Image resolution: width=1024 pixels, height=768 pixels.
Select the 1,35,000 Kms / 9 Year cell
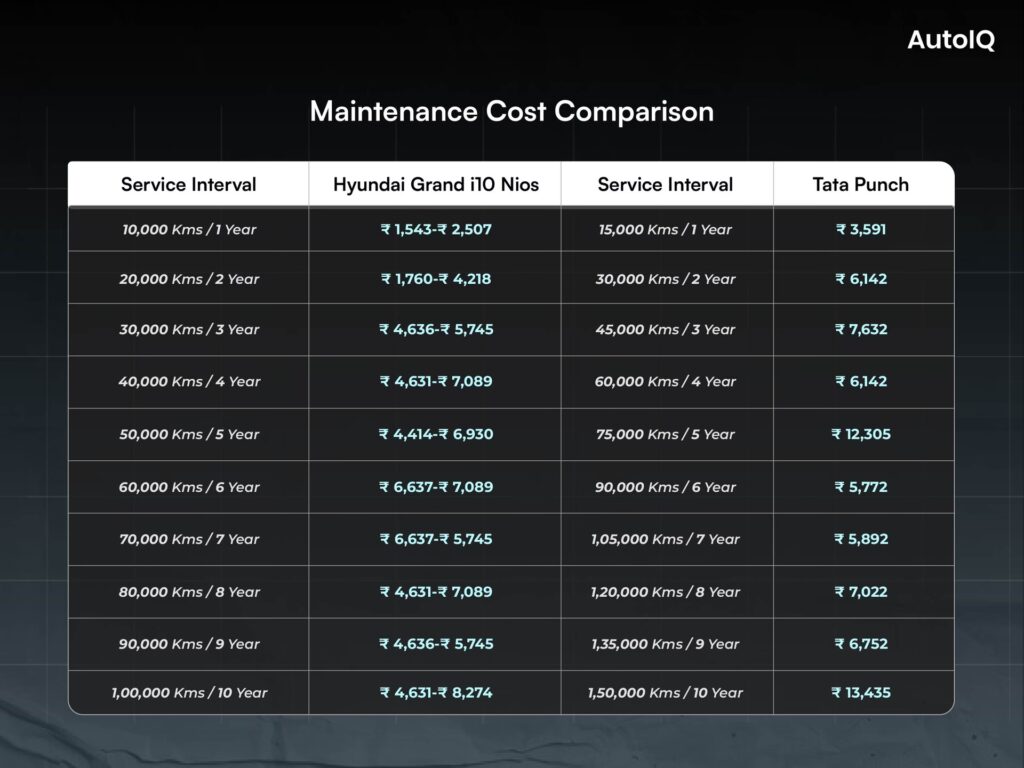pyautogui.click(x=665, y=644)
